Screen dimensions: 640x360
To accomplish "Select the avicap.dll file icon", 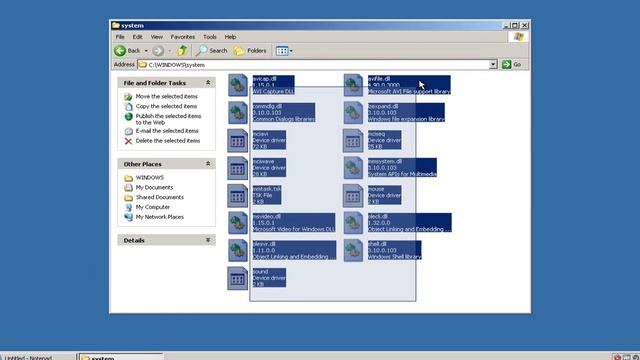I will pos(238,85).
